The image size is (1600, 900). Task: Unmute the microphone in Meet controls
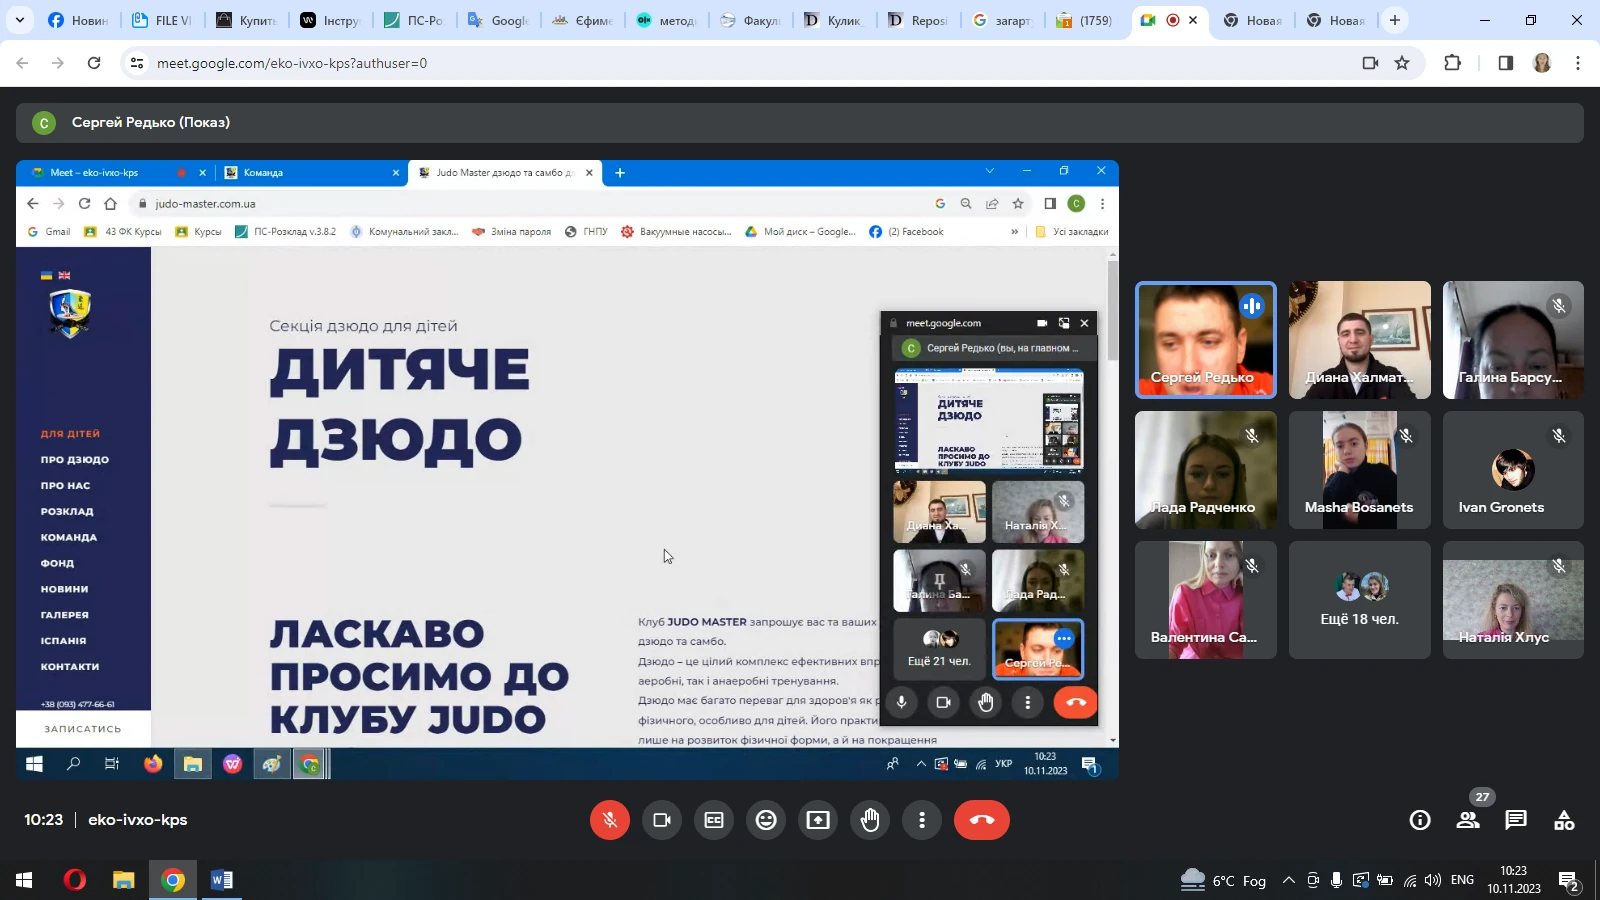(x=610, y=820)
